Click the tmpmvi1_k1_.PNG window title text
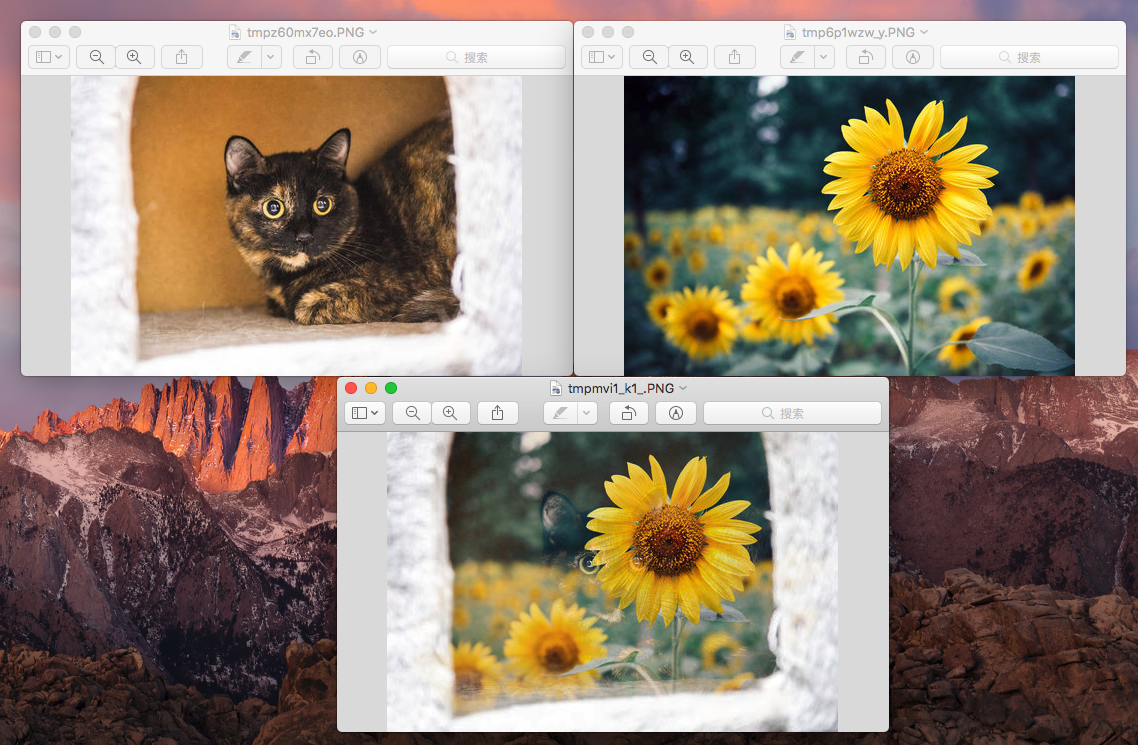Screen dimensions: 1138x745 621,388
